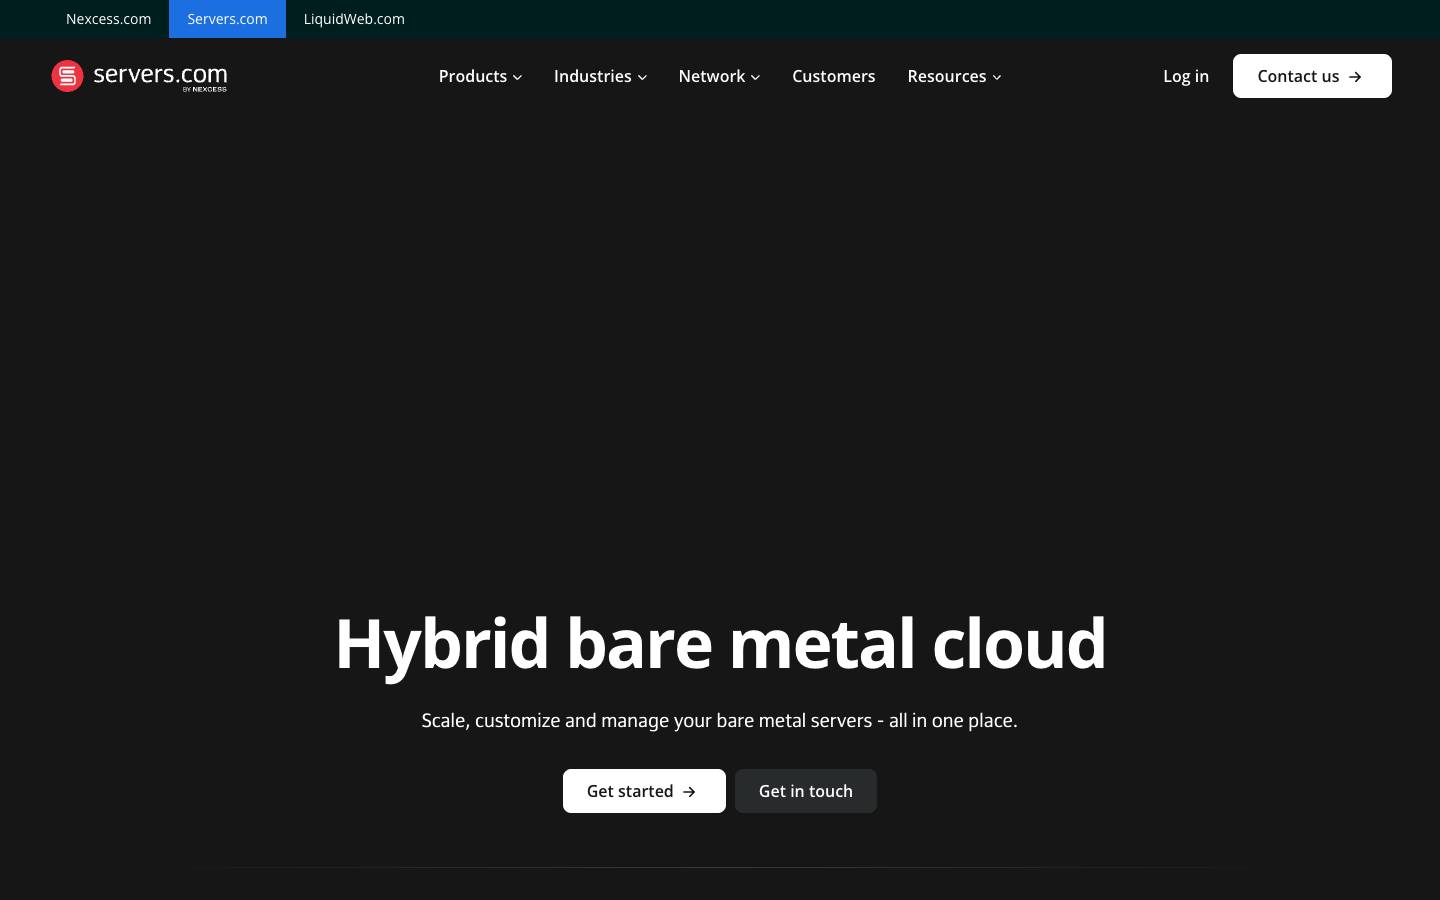Screen dimensions: 1440x900
Task: Open the Network dropdown menu
Action: click(719, 76)
